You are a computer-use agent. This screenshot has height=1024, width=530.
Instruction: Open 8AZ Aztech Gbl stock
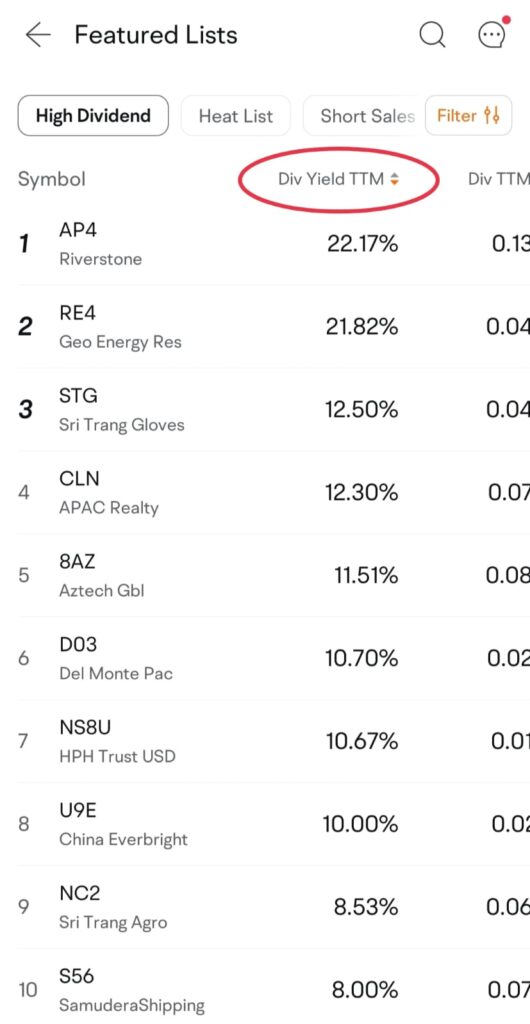[x=273, y=575]
